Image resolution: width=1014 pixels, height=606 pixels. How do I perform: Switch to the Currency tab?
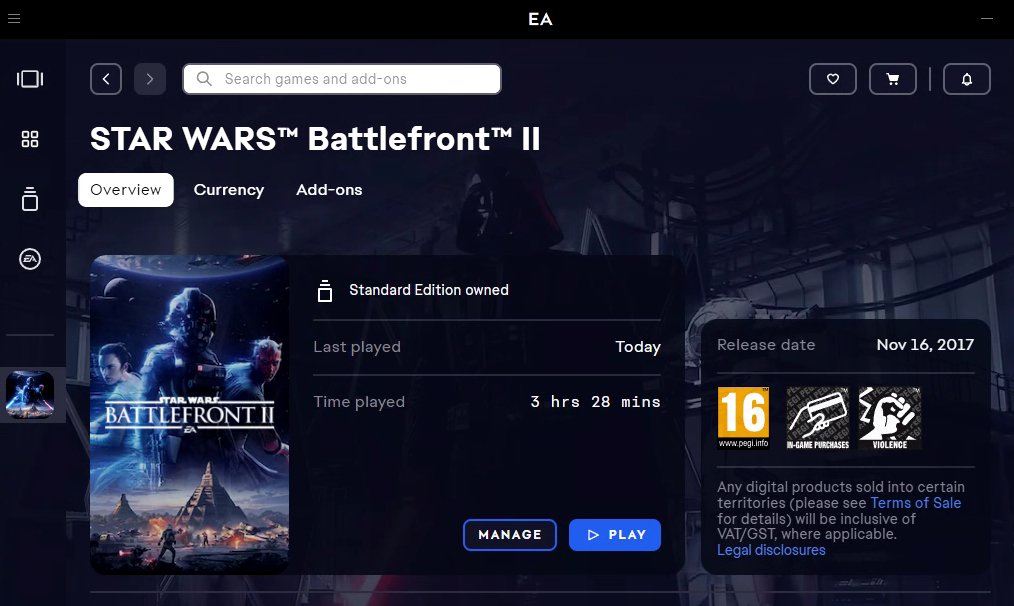pos(229,189)
